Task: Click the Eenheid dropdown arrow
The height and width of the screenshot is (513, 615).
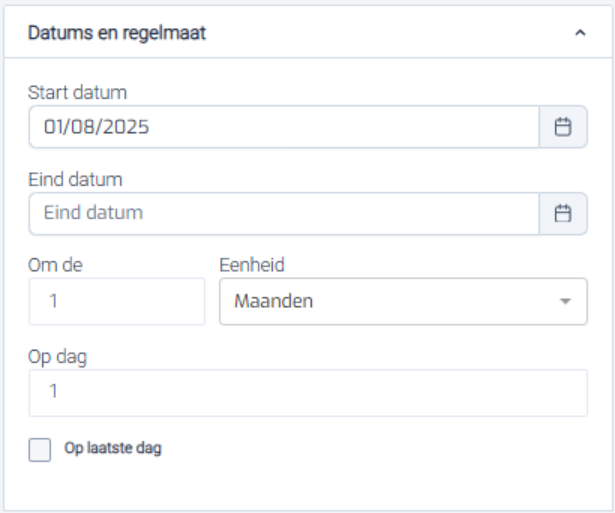Action: pos(566,301)
